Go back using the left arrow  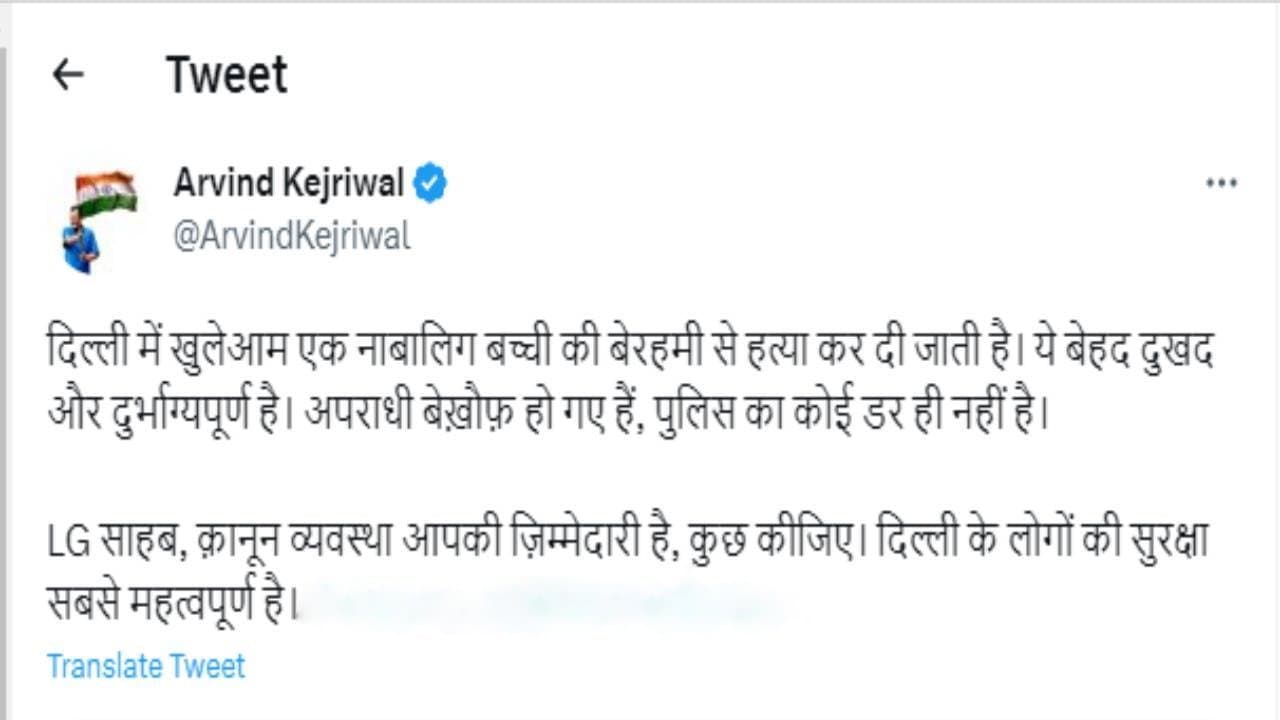click(x=67, y=74)
